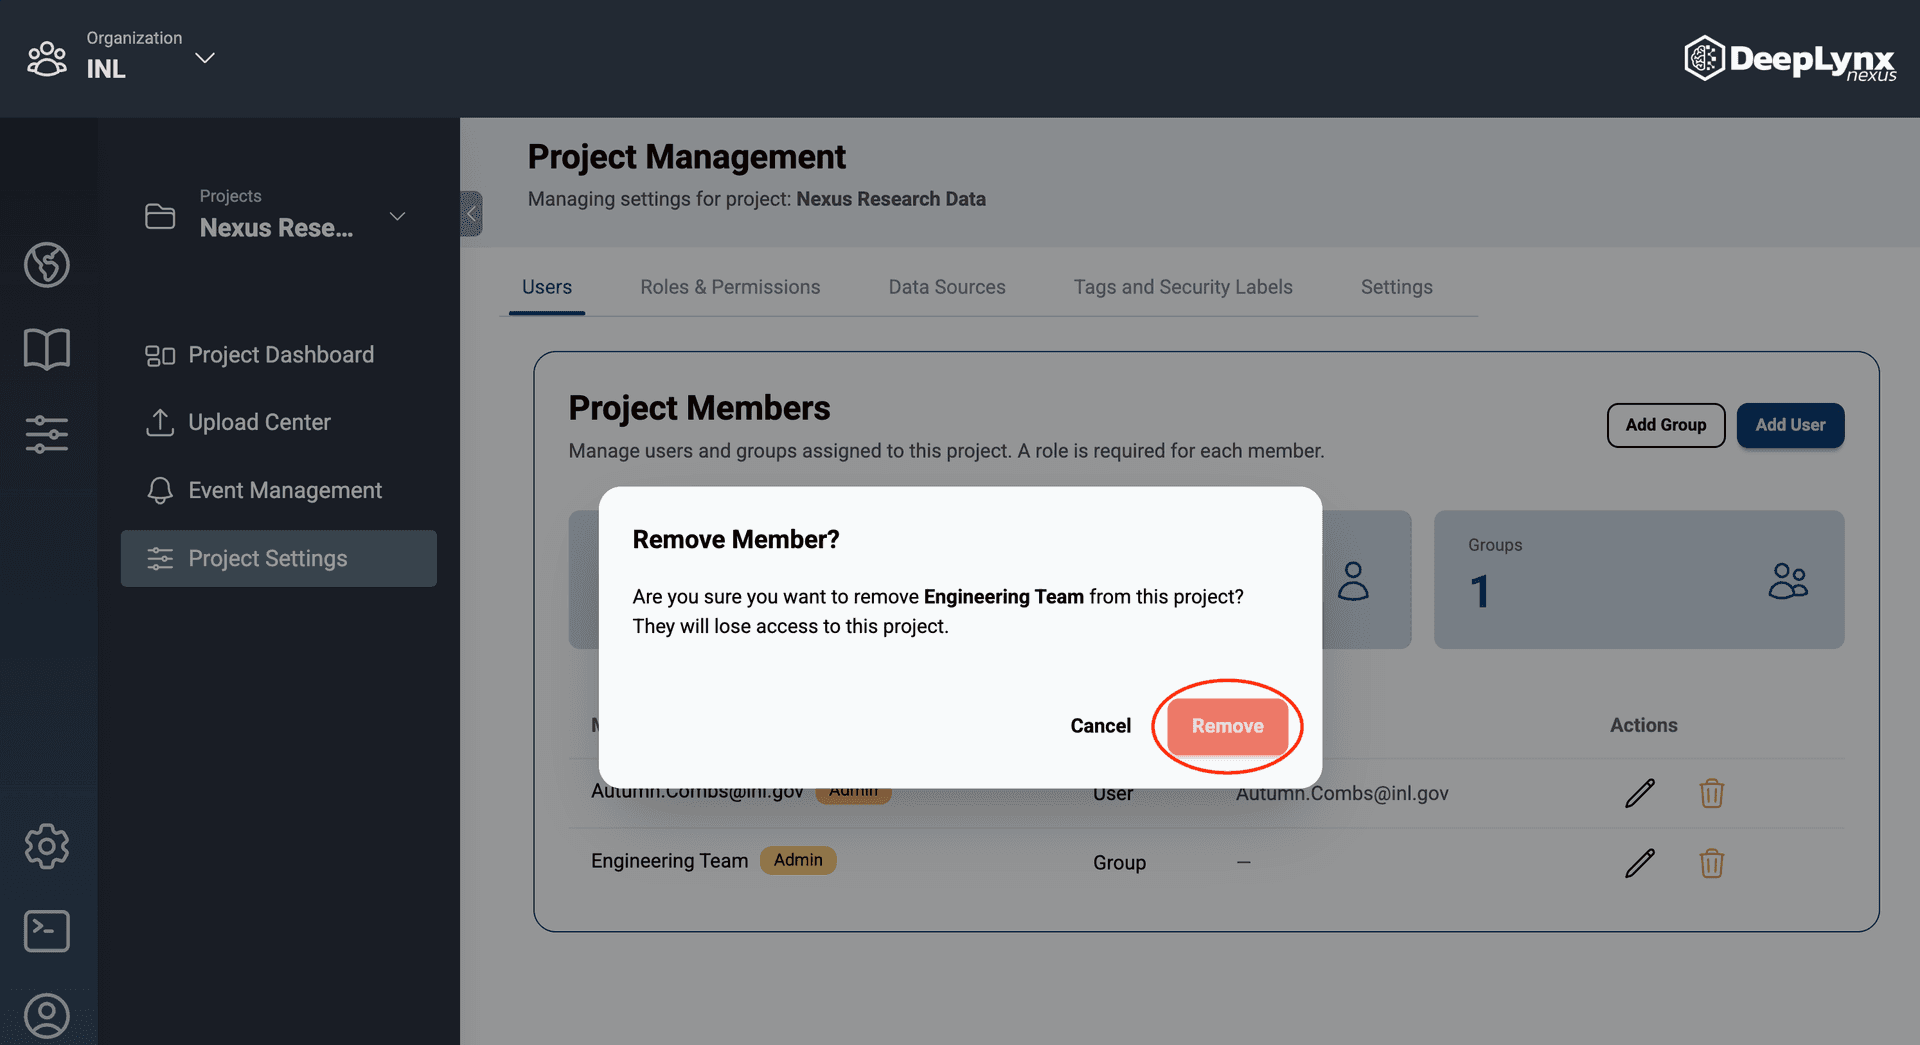Image resolution: width=1920 pixels, height=1045 pixels.
Task: Expand the Organization INL dropdown
Action: pyautogui.click(x=204, y=58)
